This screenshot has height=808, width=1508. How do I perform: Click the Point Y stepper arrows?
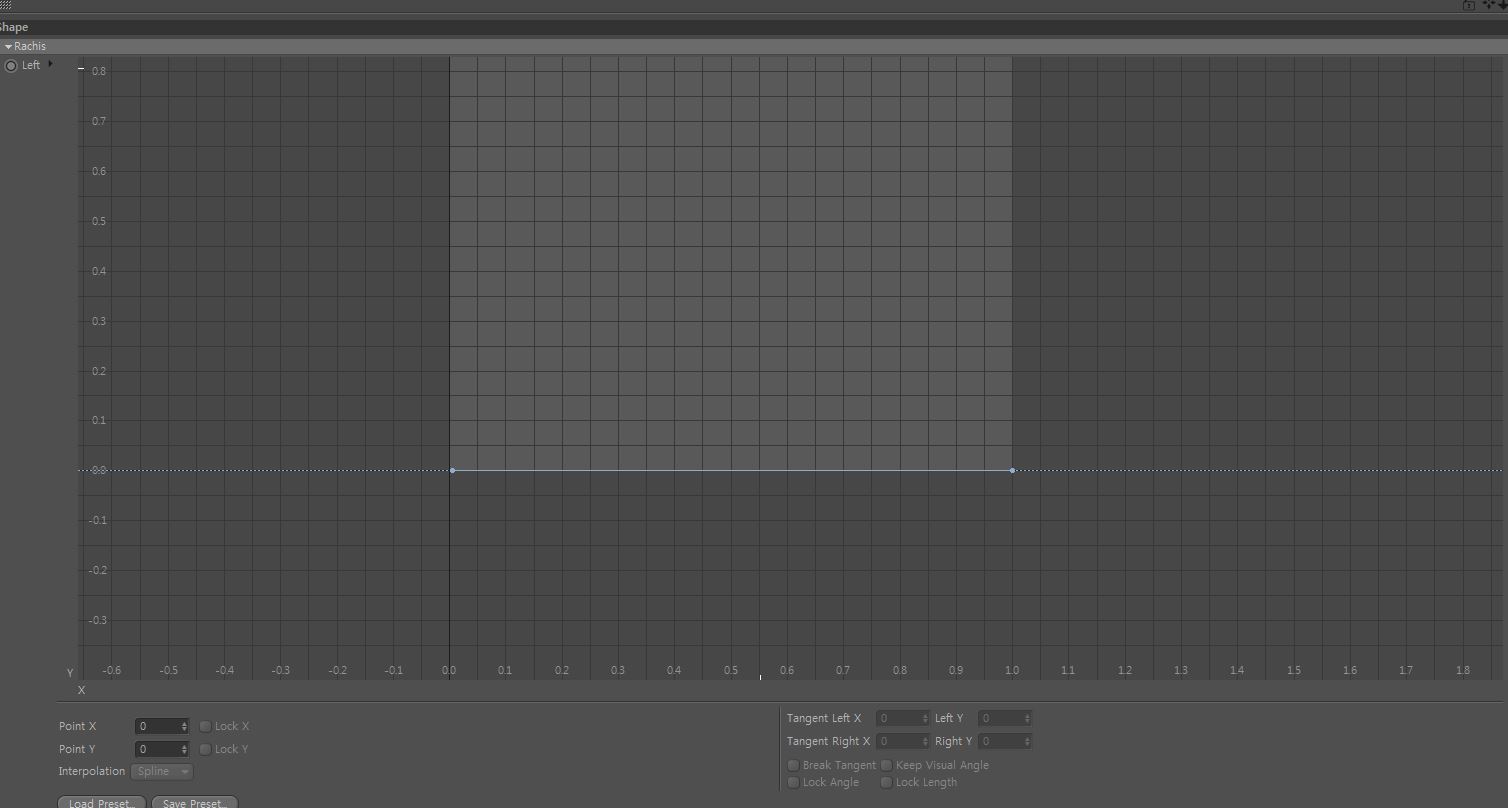point(185,749)
